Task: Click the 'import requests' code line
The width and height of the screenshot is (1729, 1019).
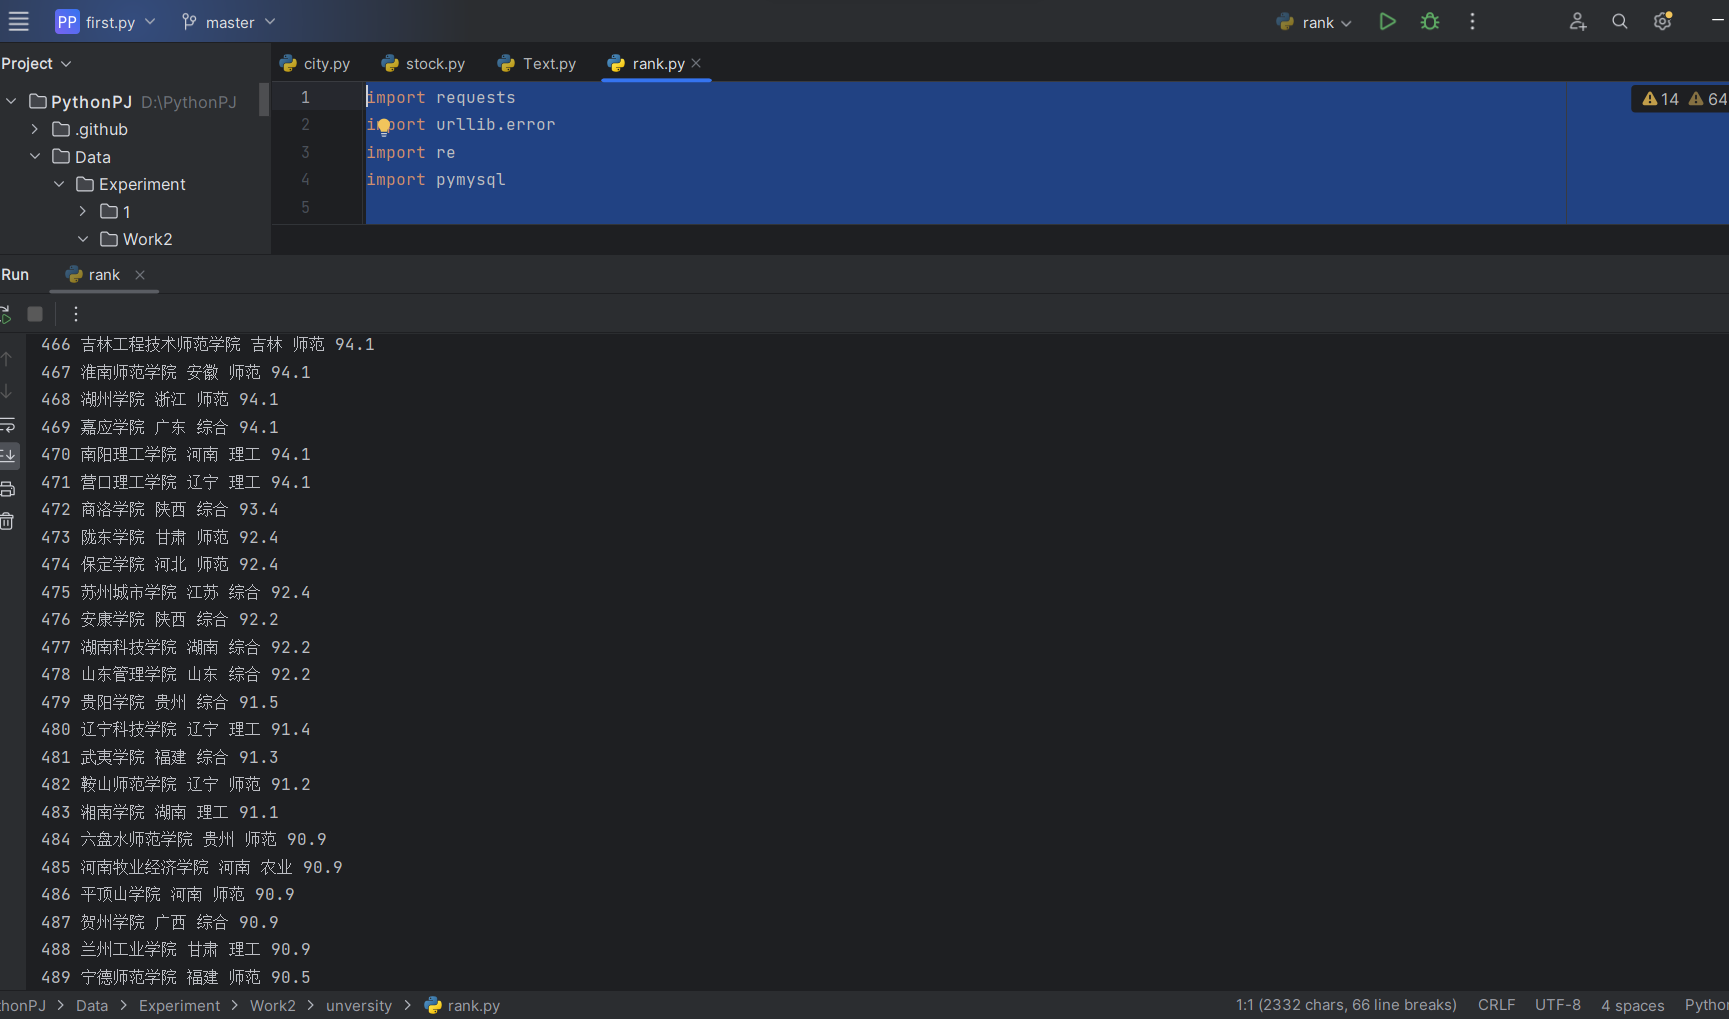Action: (x=441, y=97)
